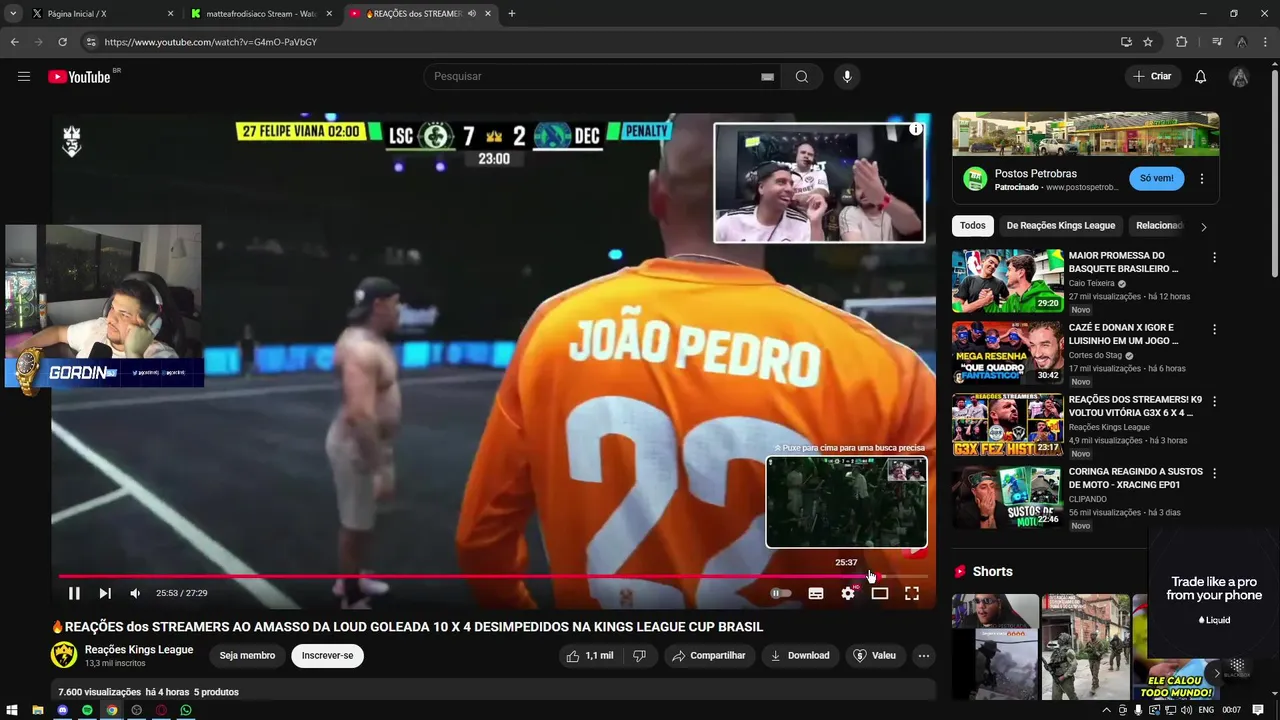Click Compartilhar share button
This screenshot has height=720, width=1280.
[709, 656]
